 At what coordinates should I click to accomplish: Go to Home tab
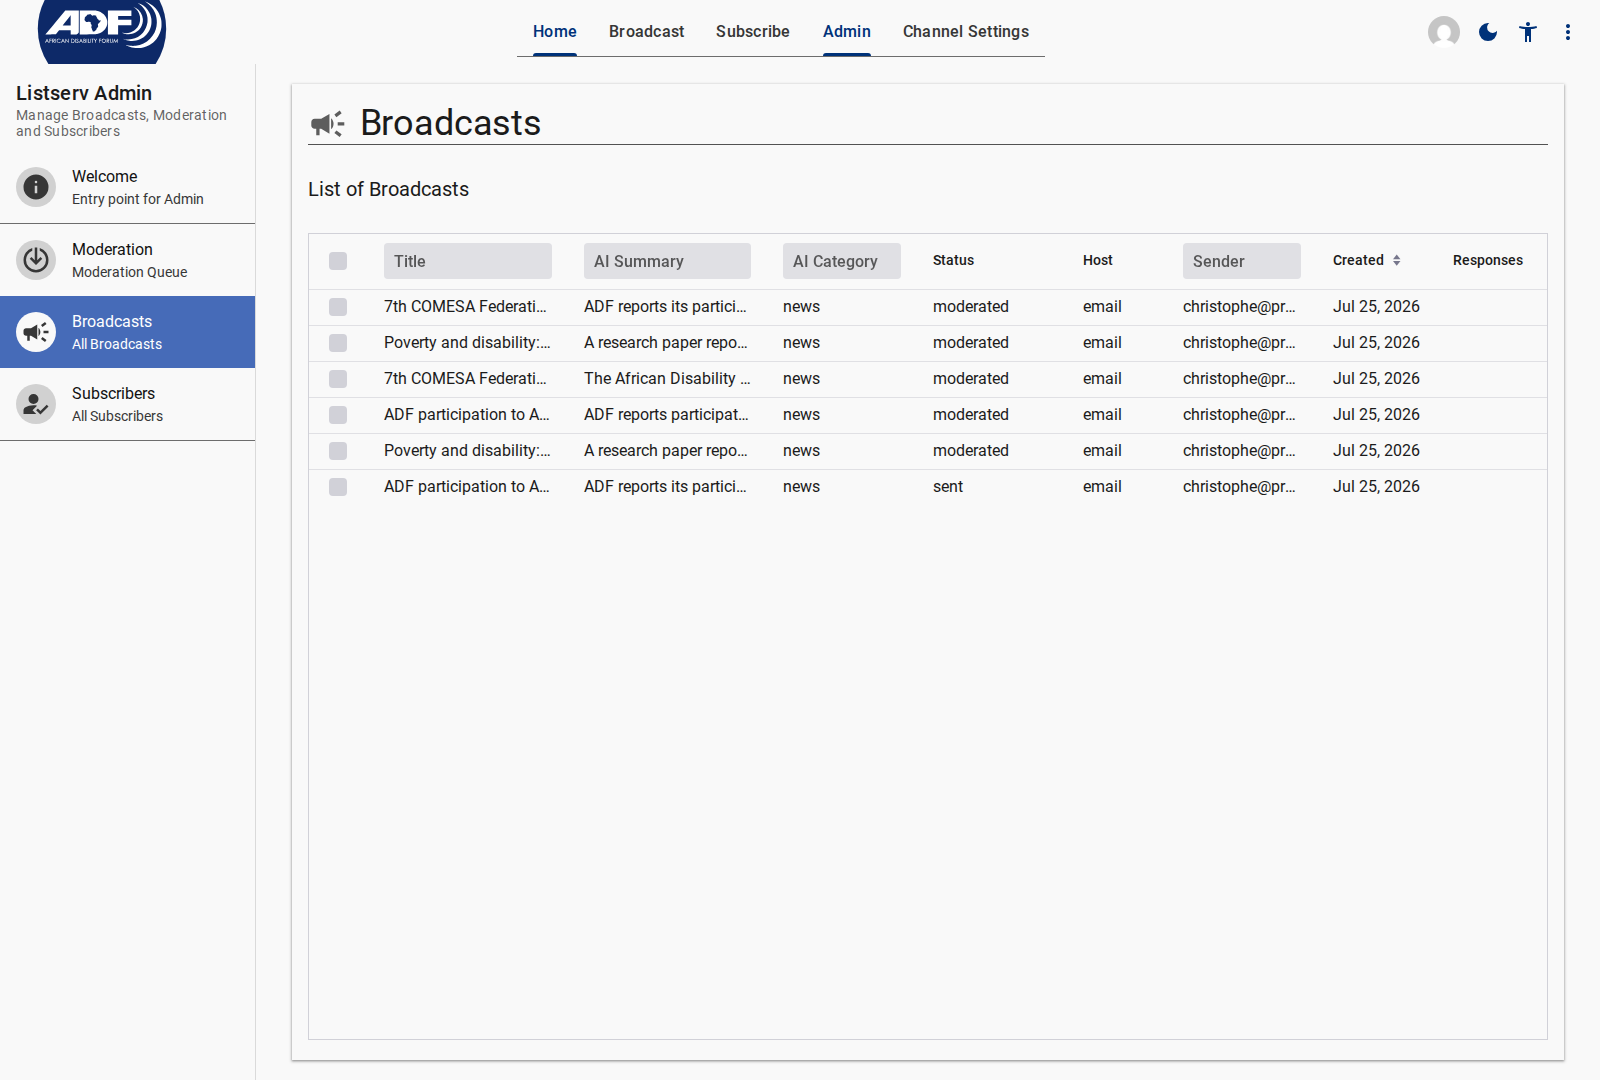point(555,32)
